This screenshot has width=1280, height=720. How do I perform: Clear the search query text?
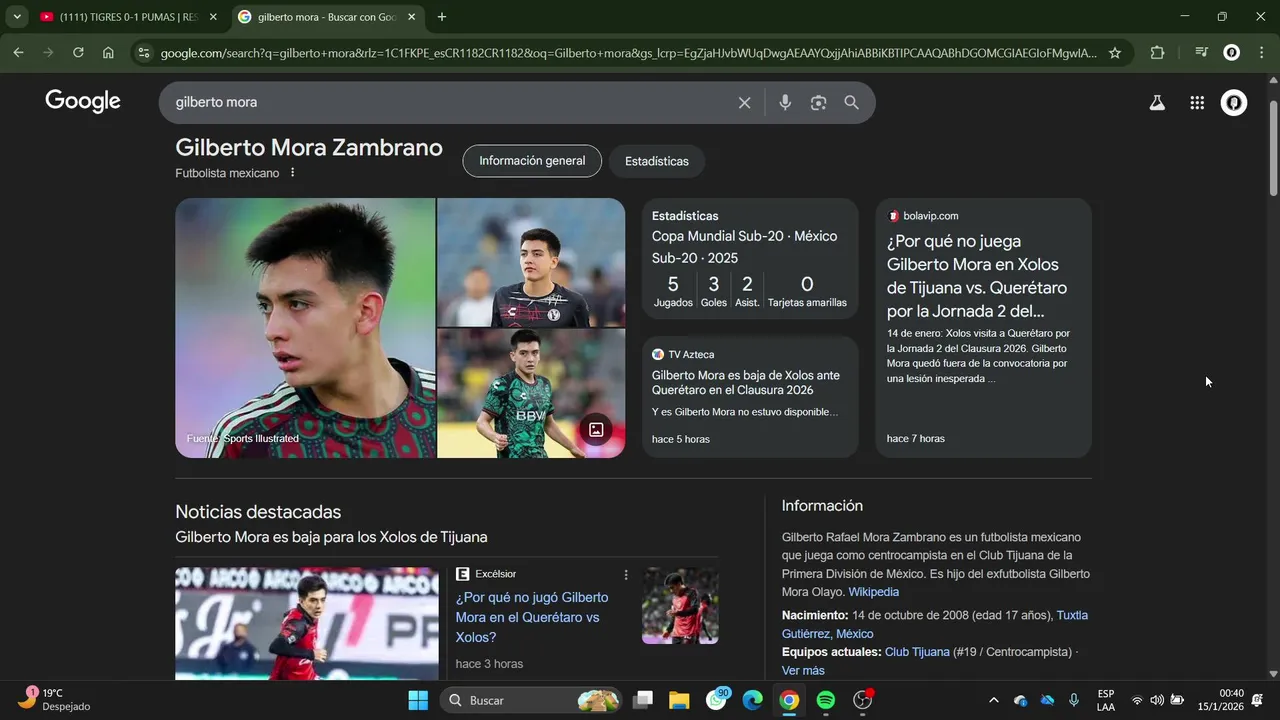(x=744, y=102)
